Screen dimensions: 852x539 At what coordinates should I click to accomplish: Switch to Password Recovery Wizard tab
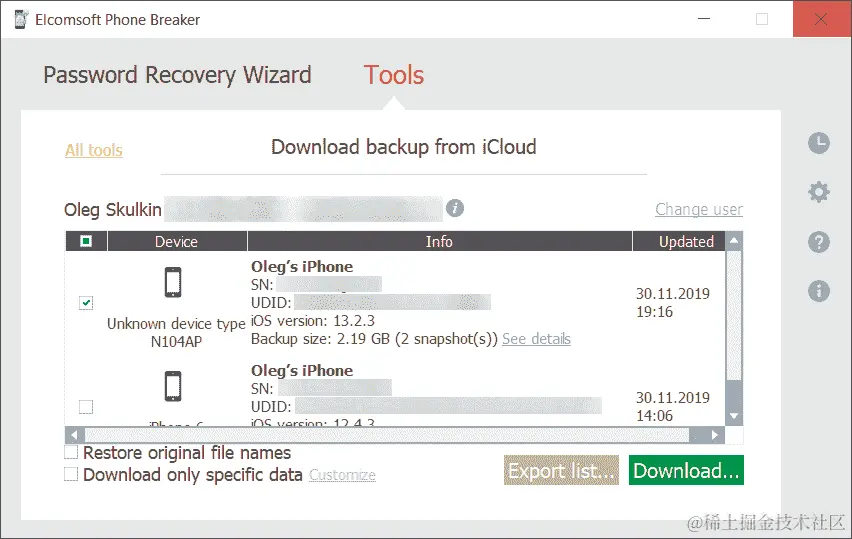pyautogui.click(x=177, y=75)
